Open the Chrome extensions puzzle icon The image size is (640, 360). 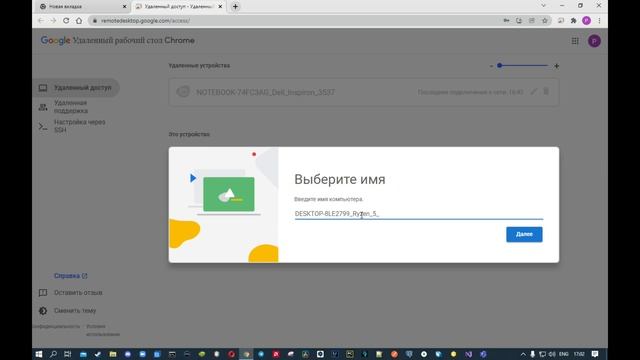[573, 20]
